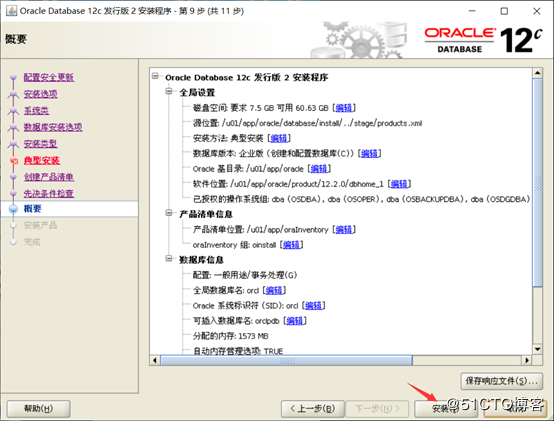Screen dimensions: 554x421
Task: Select the 源位置 products.xml row
Action: pyautogui.click(x=307, y=123)
